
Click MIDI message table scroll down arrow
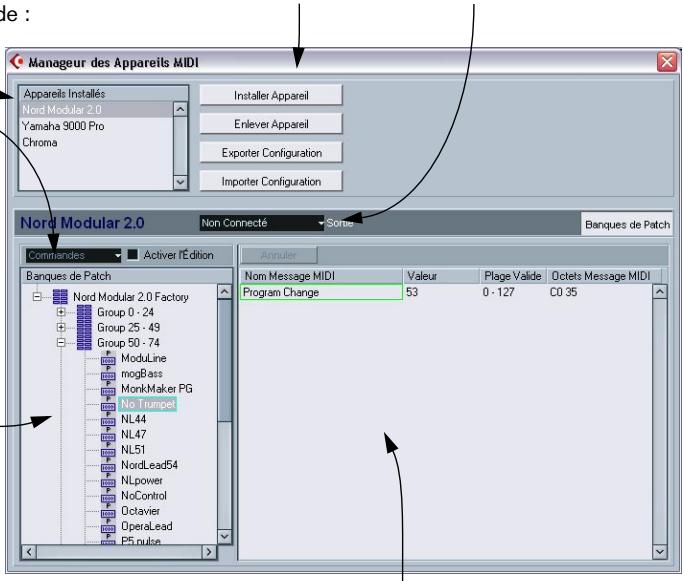660,552
